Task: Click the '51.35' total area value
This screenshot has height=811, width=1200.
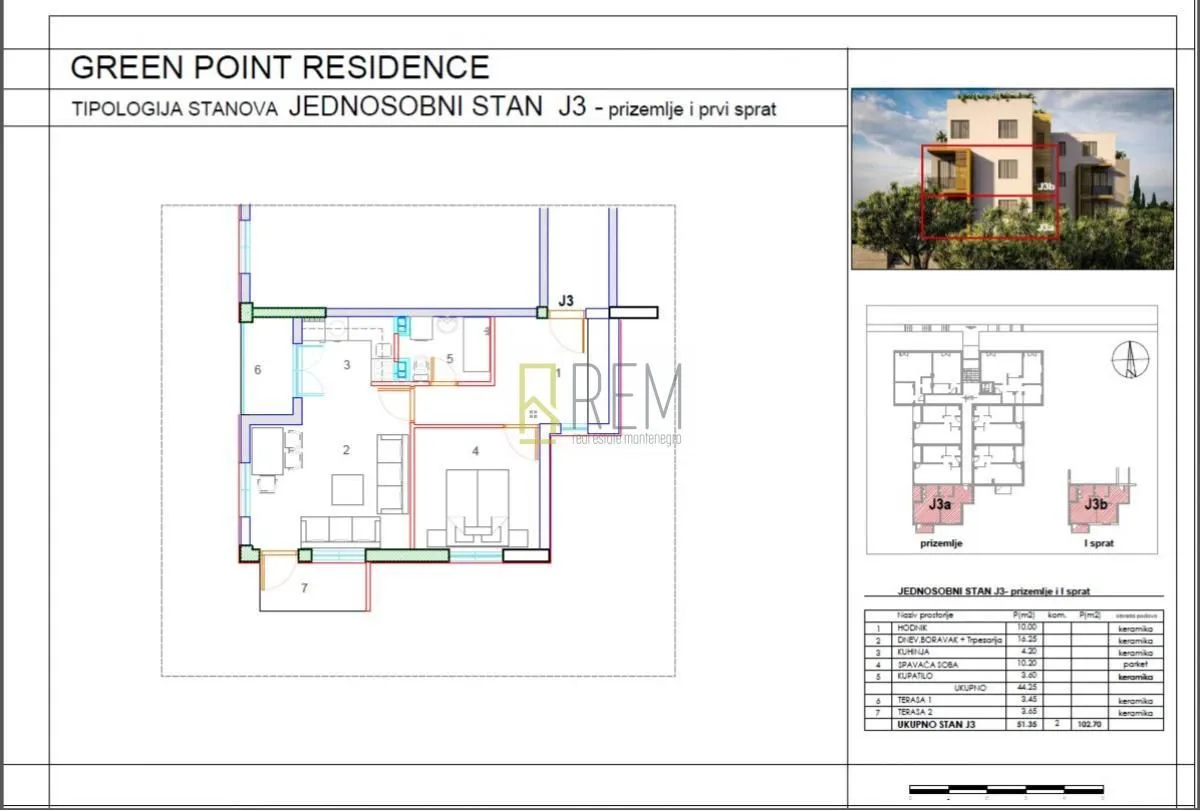Action: (1027, 724)
